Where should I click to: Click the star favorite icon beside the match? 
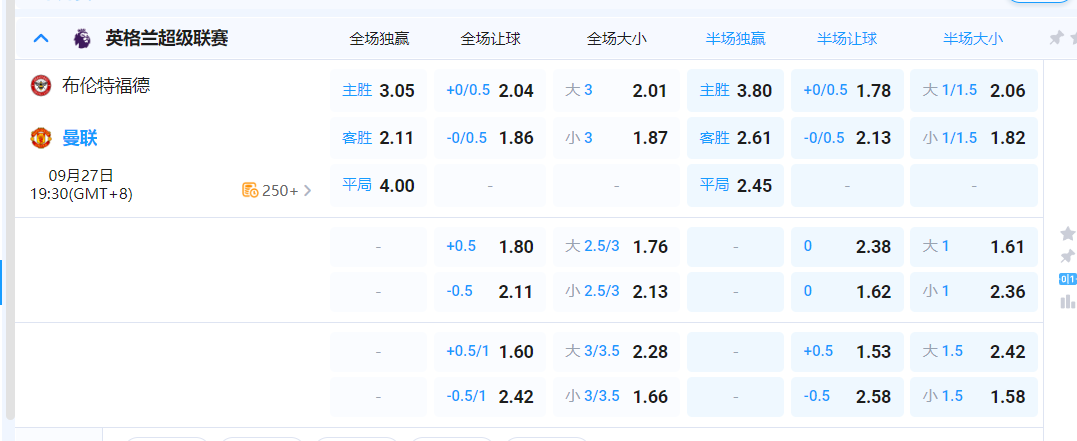click(x=1067, y=233)
